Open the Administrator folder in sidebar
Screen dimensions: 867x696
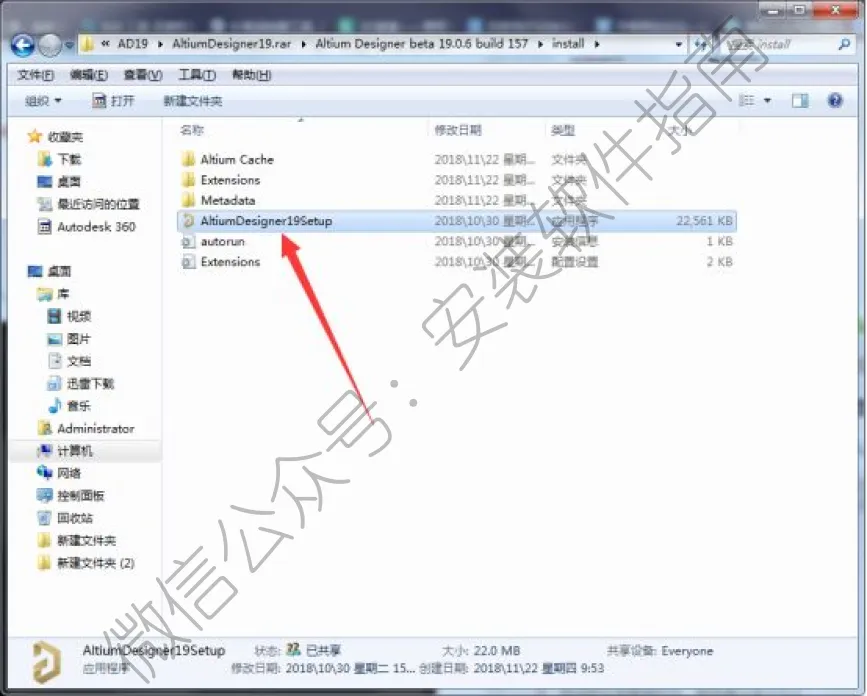click(96, 428)
